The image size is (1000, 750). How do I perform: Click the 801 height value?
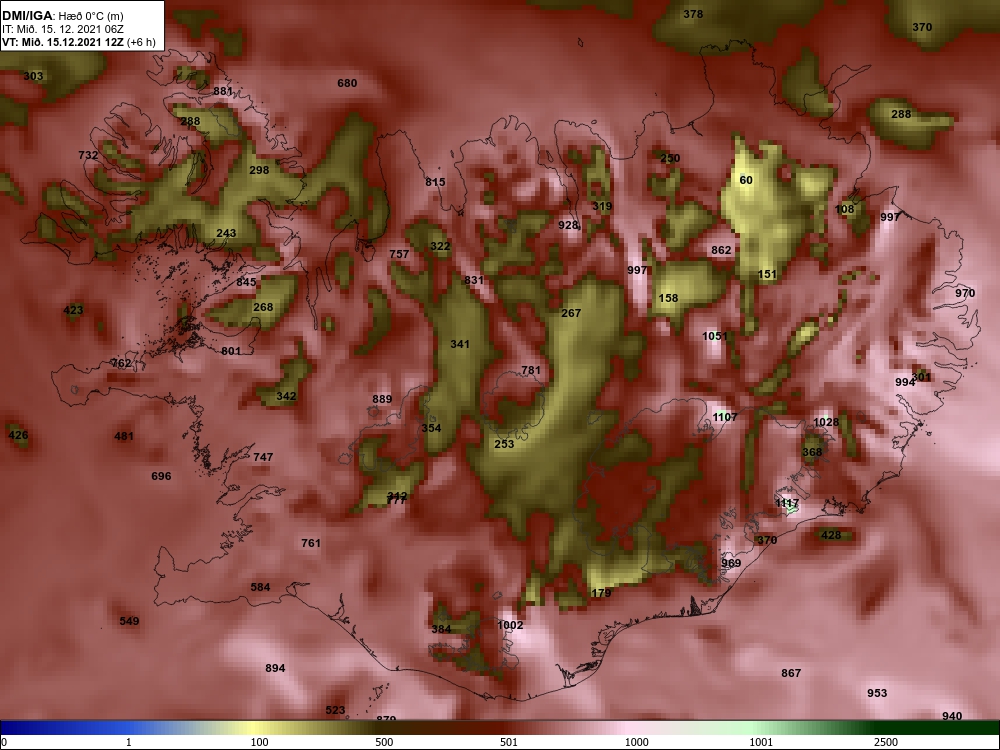(231, 351)
